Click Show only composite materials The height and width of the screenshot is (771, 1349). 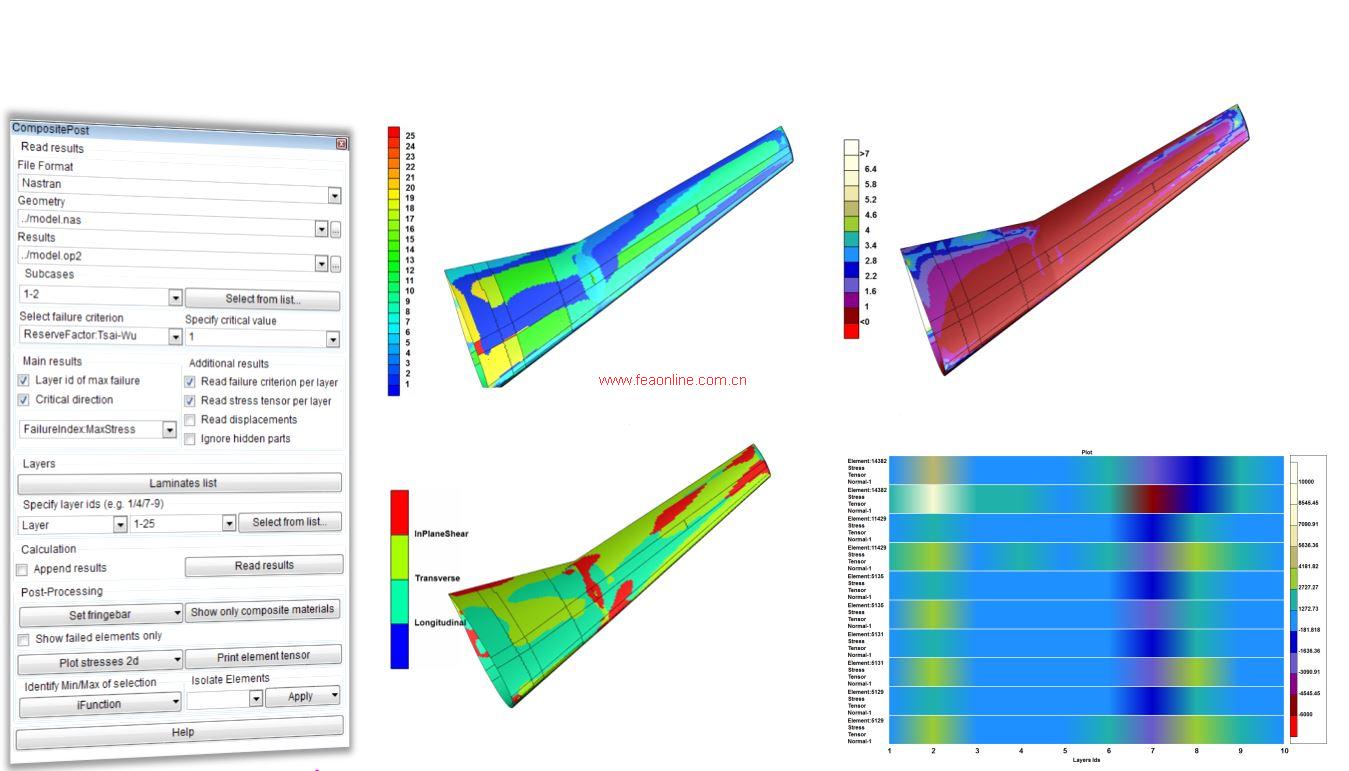(x=263, y=610)
